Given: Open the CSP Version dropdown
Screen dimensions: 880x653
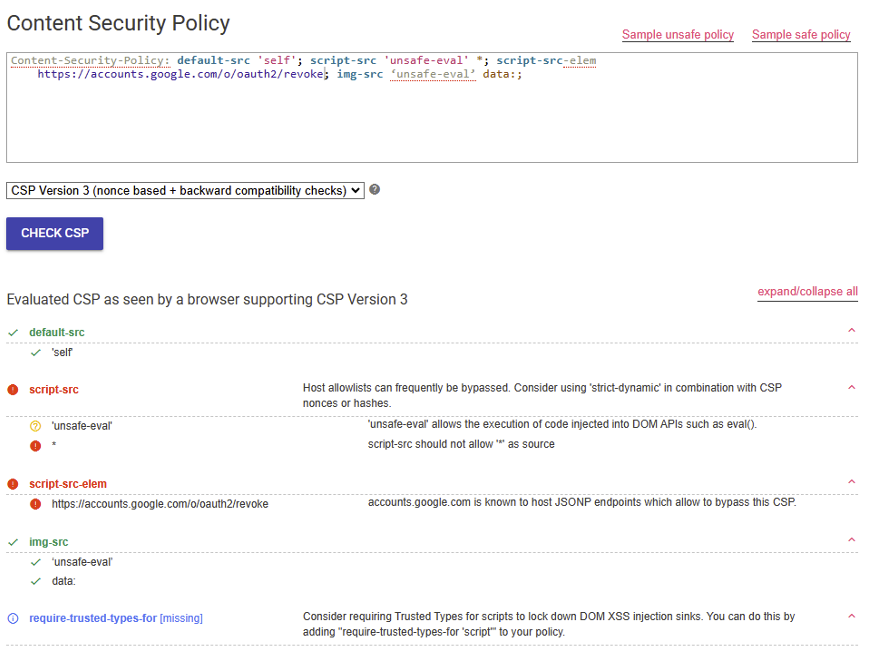Looking at the screenshot, I should tap(185, 190).
